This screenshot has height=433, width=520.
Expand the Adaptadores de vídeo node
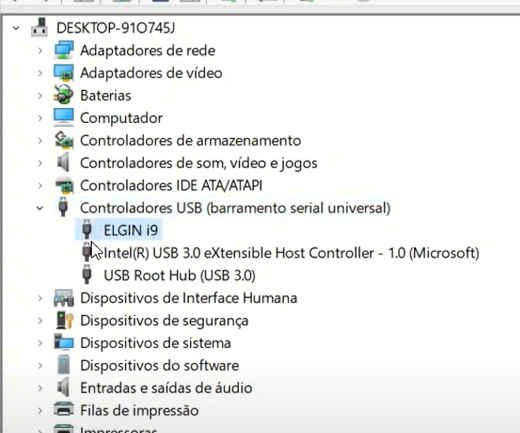[x=40, y=73]
